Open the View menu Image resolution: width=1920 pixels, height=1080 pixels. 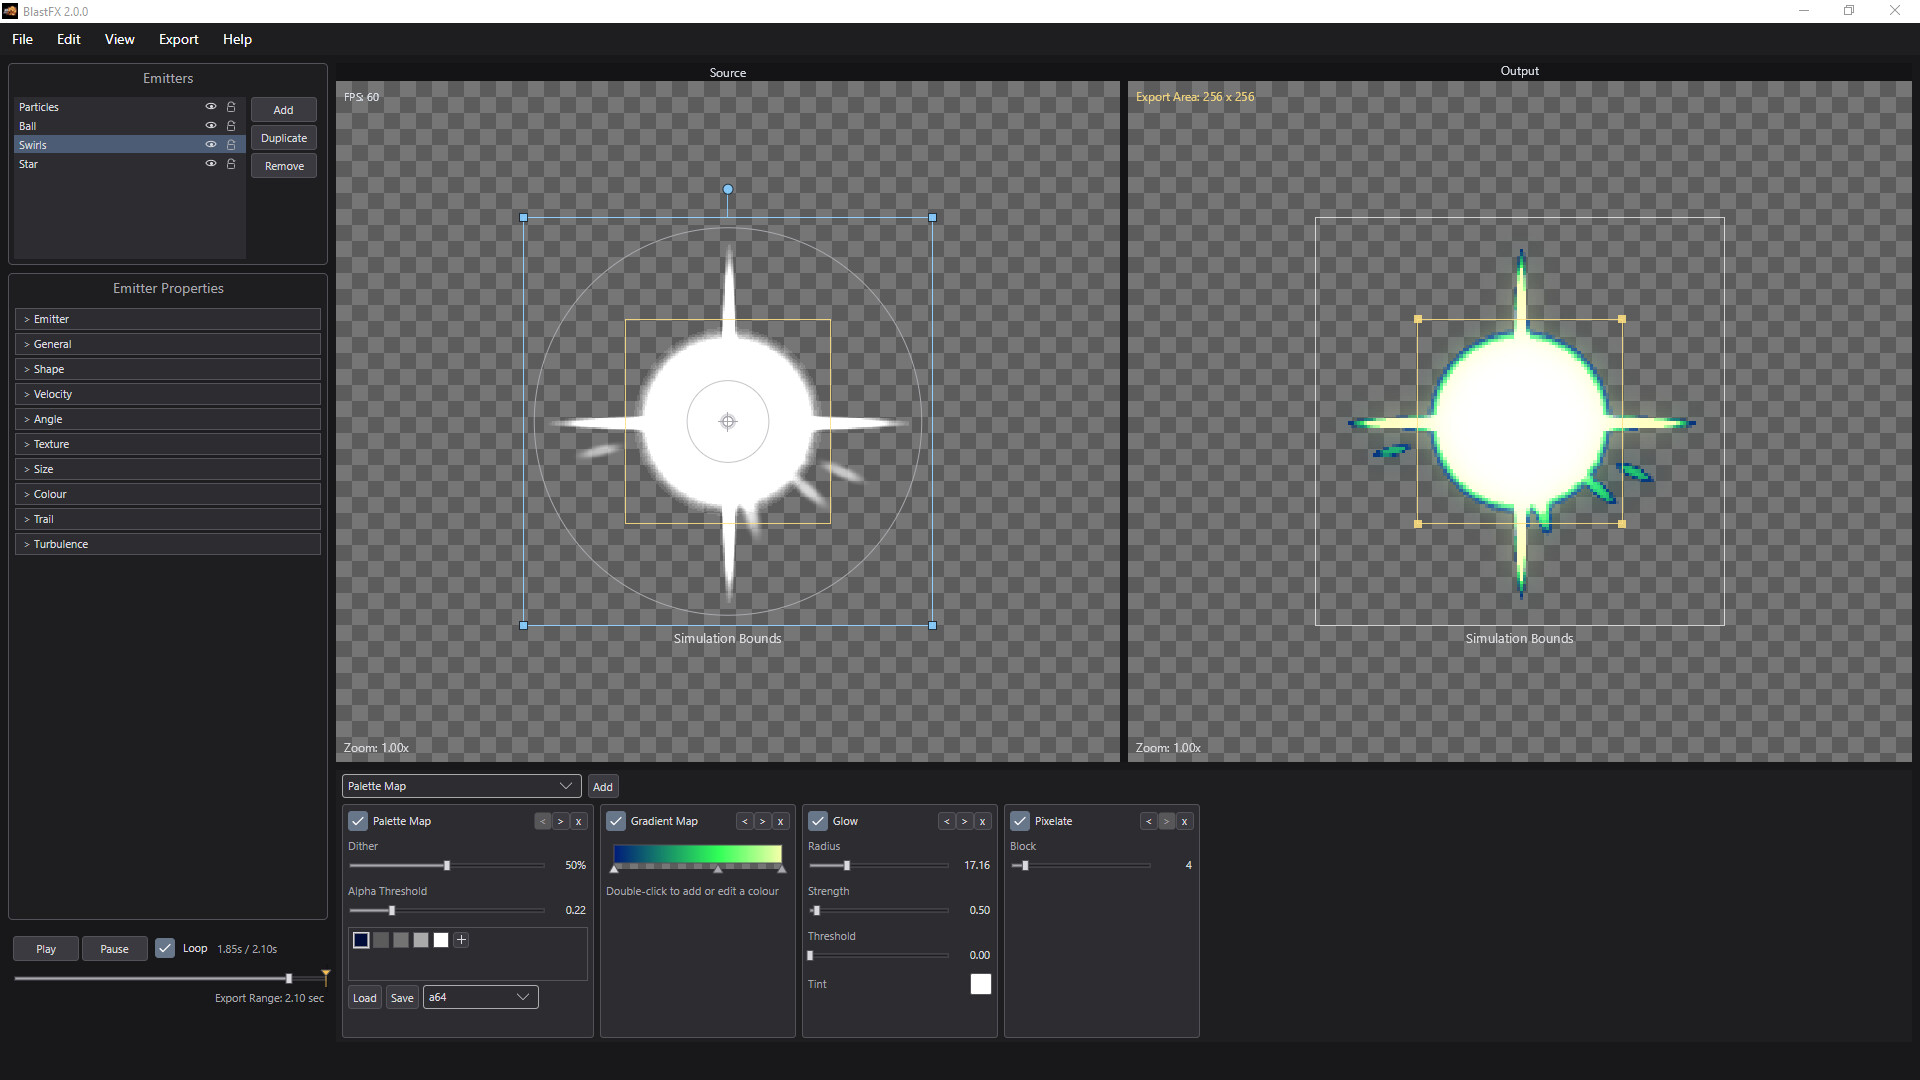click(x=119, y=39)
